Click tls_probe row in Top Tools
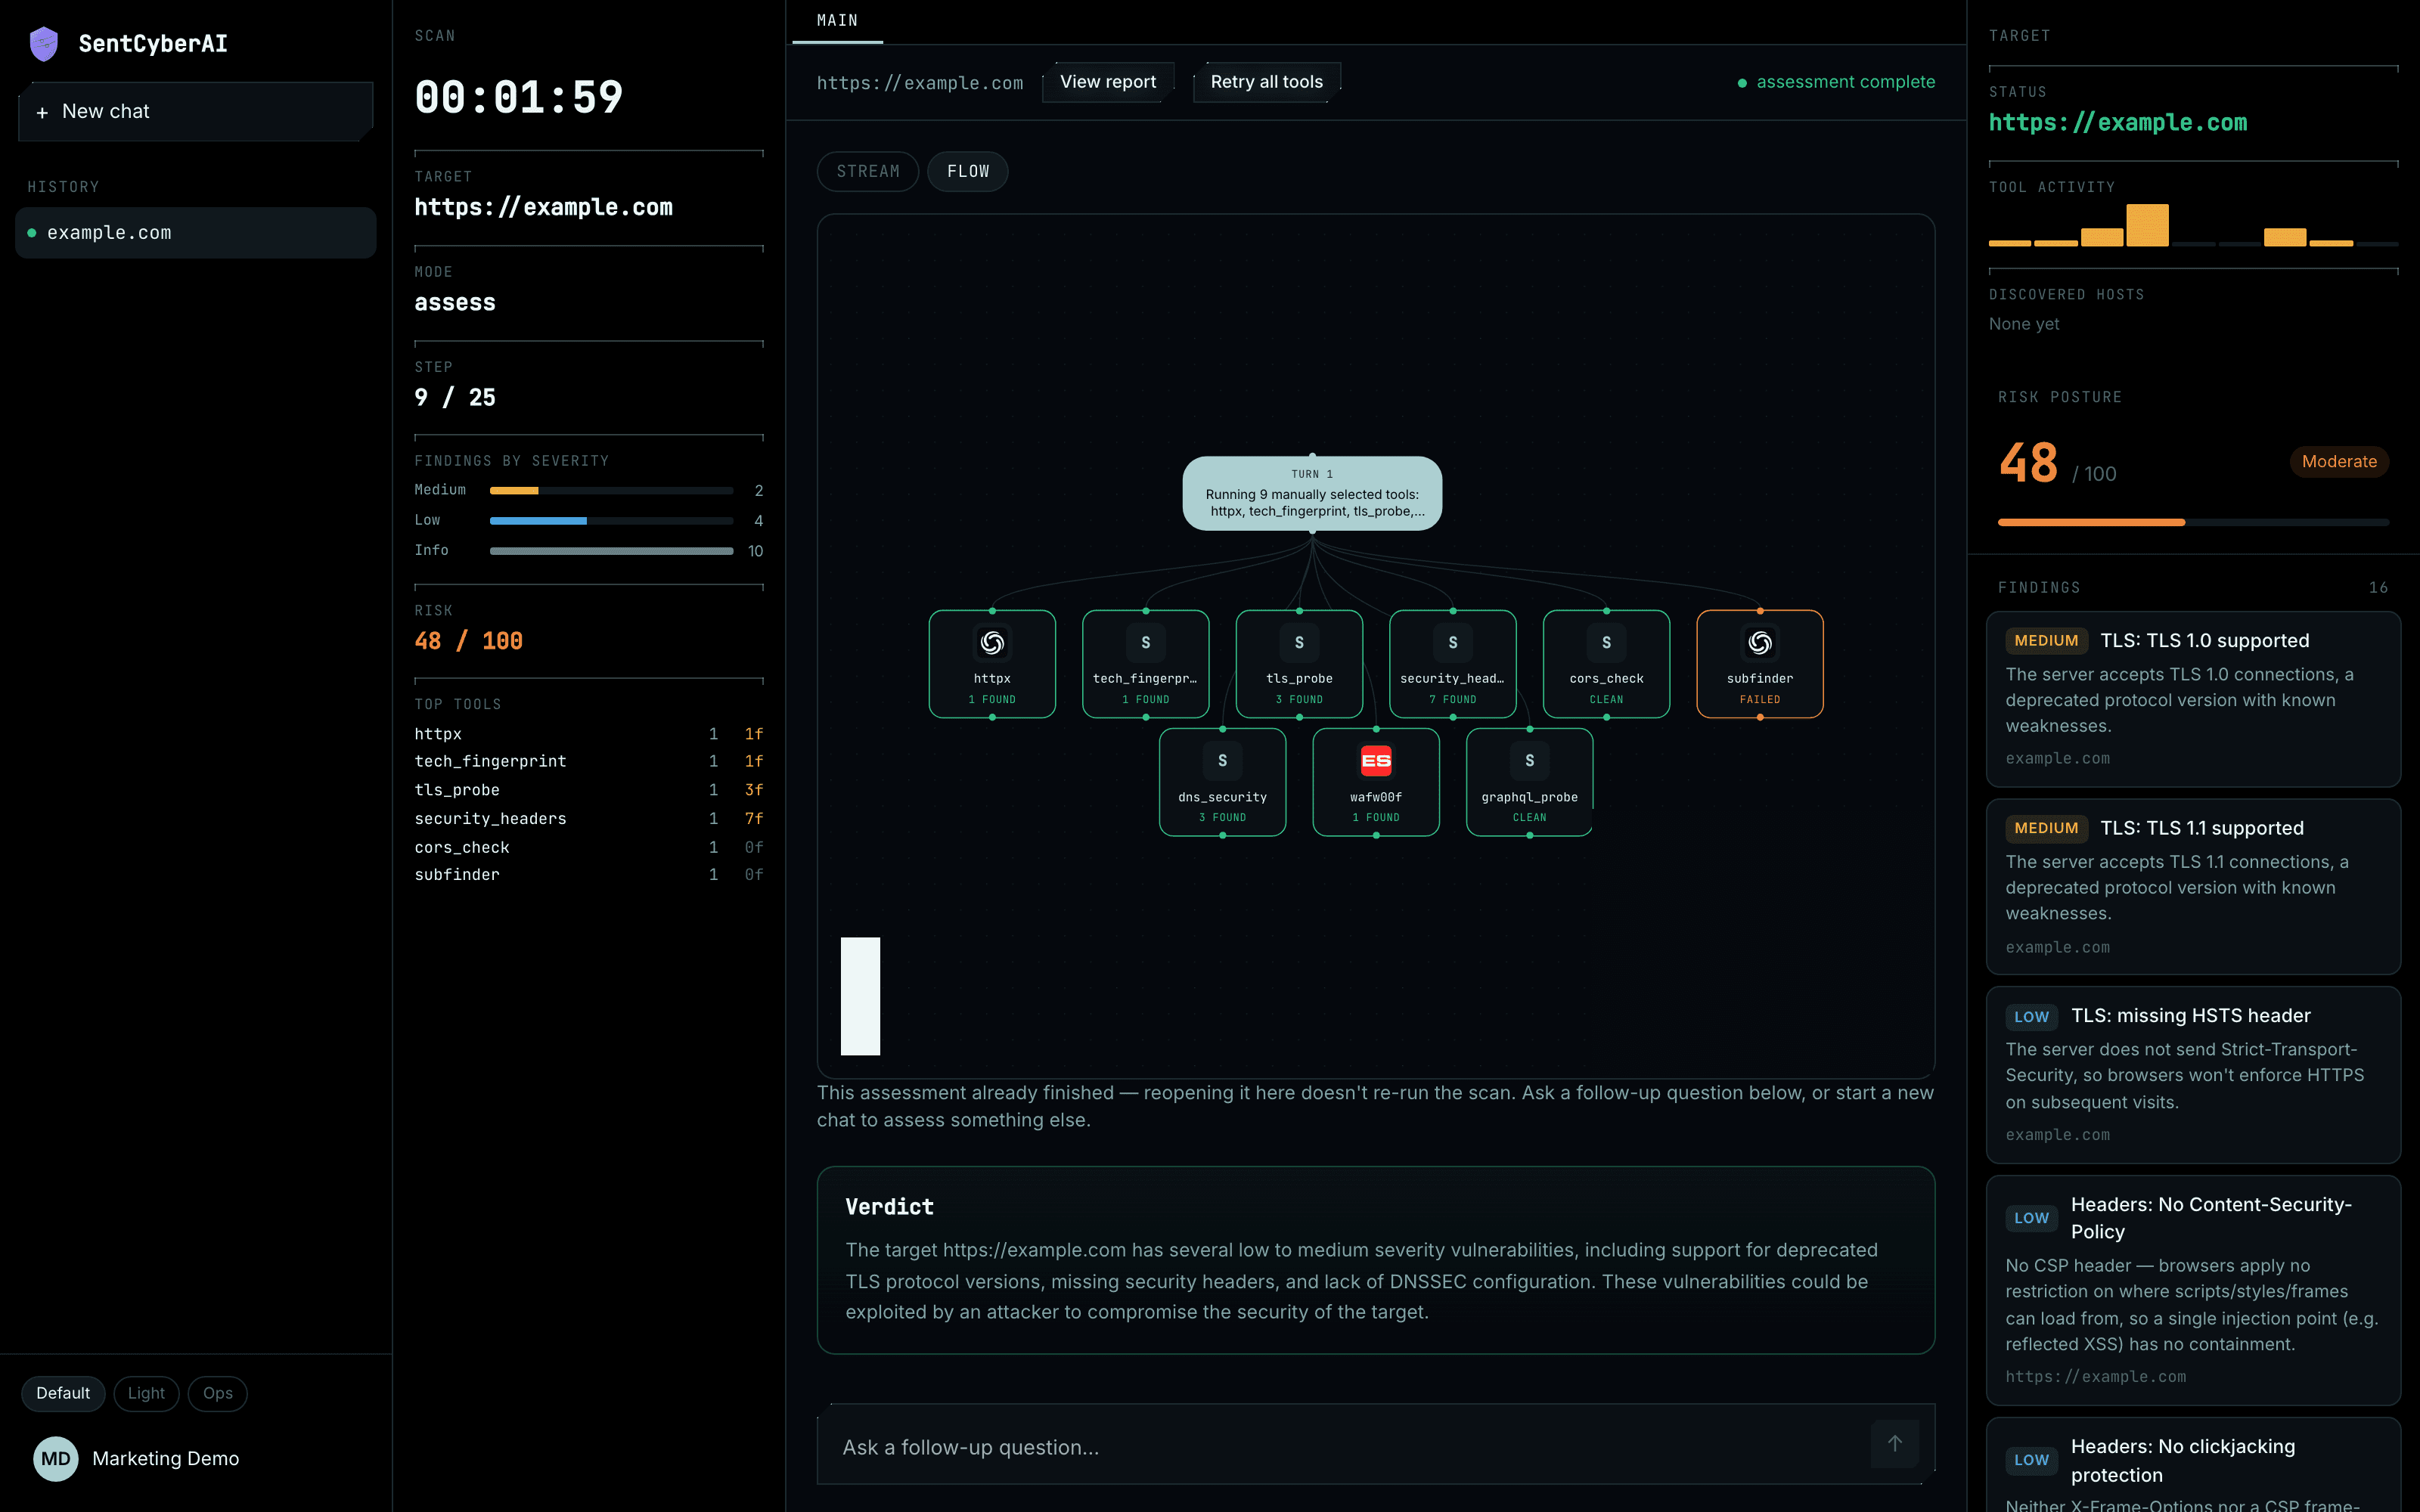The width and height of the screenshot is (2420, 1512). (588, 790)
